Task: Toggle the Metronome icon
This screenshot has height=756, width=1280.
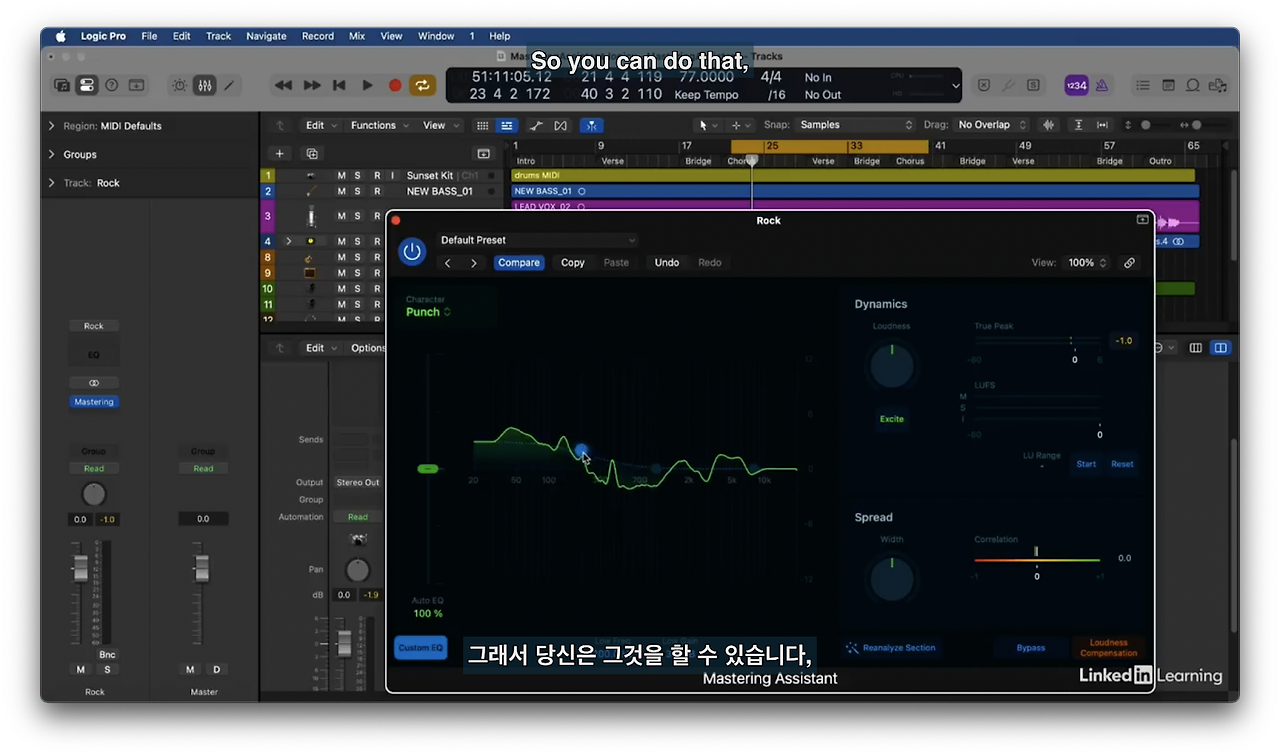Action: 1102,86
